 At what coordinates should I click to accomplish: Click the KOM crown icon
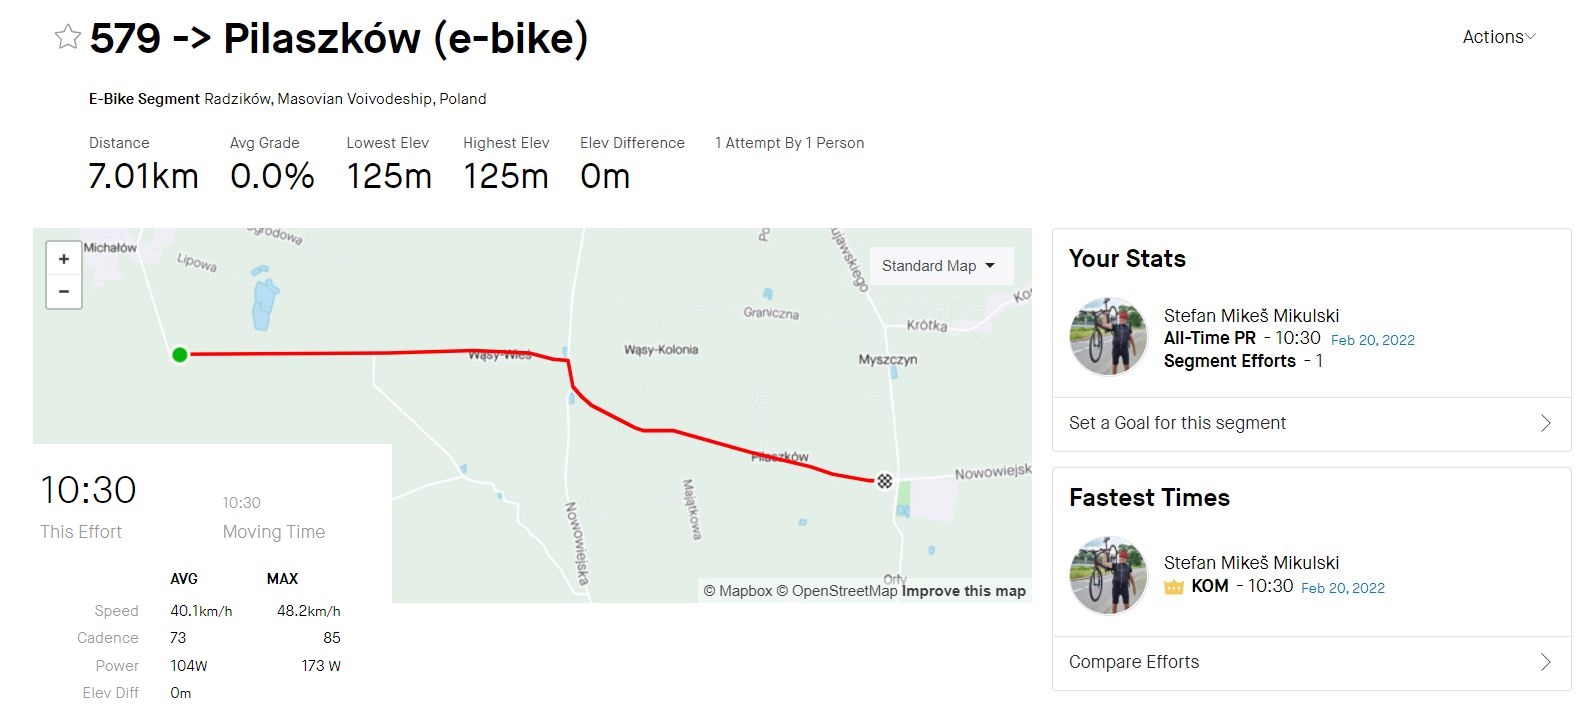pos(1174,587)
